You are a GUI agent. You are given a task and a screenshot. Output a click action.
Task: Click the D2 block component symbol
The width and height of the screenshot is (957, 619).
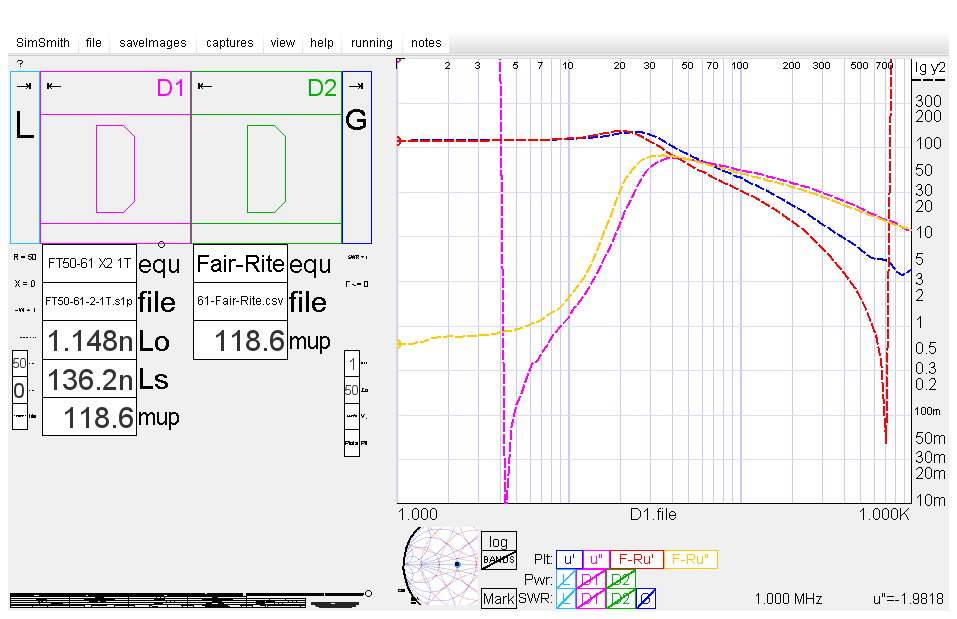pyautogui.click(x=266, y=169)
